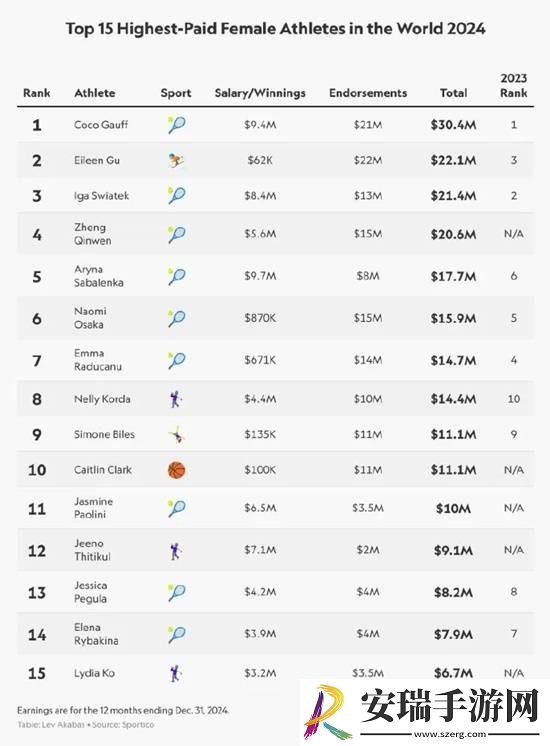This screenshot has height=746, width=550.
Task: Click the skiing icon beside Eileen Gu
Action: click(177, 160)
